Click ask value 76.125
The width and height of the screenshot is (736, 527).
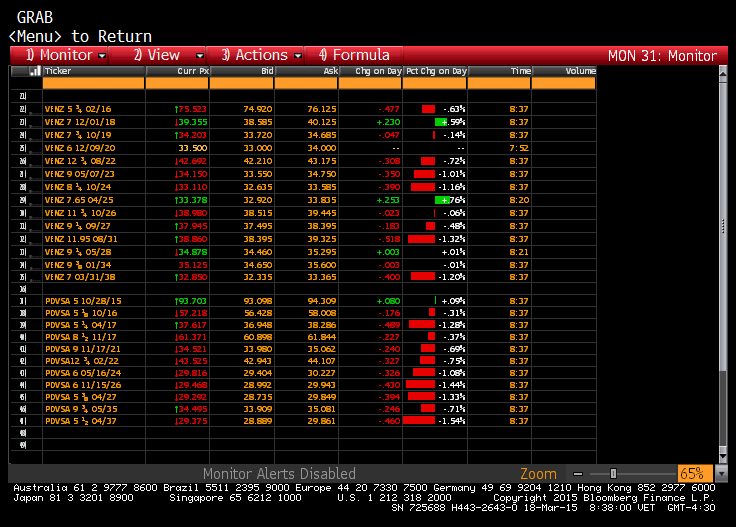point(322,109)
